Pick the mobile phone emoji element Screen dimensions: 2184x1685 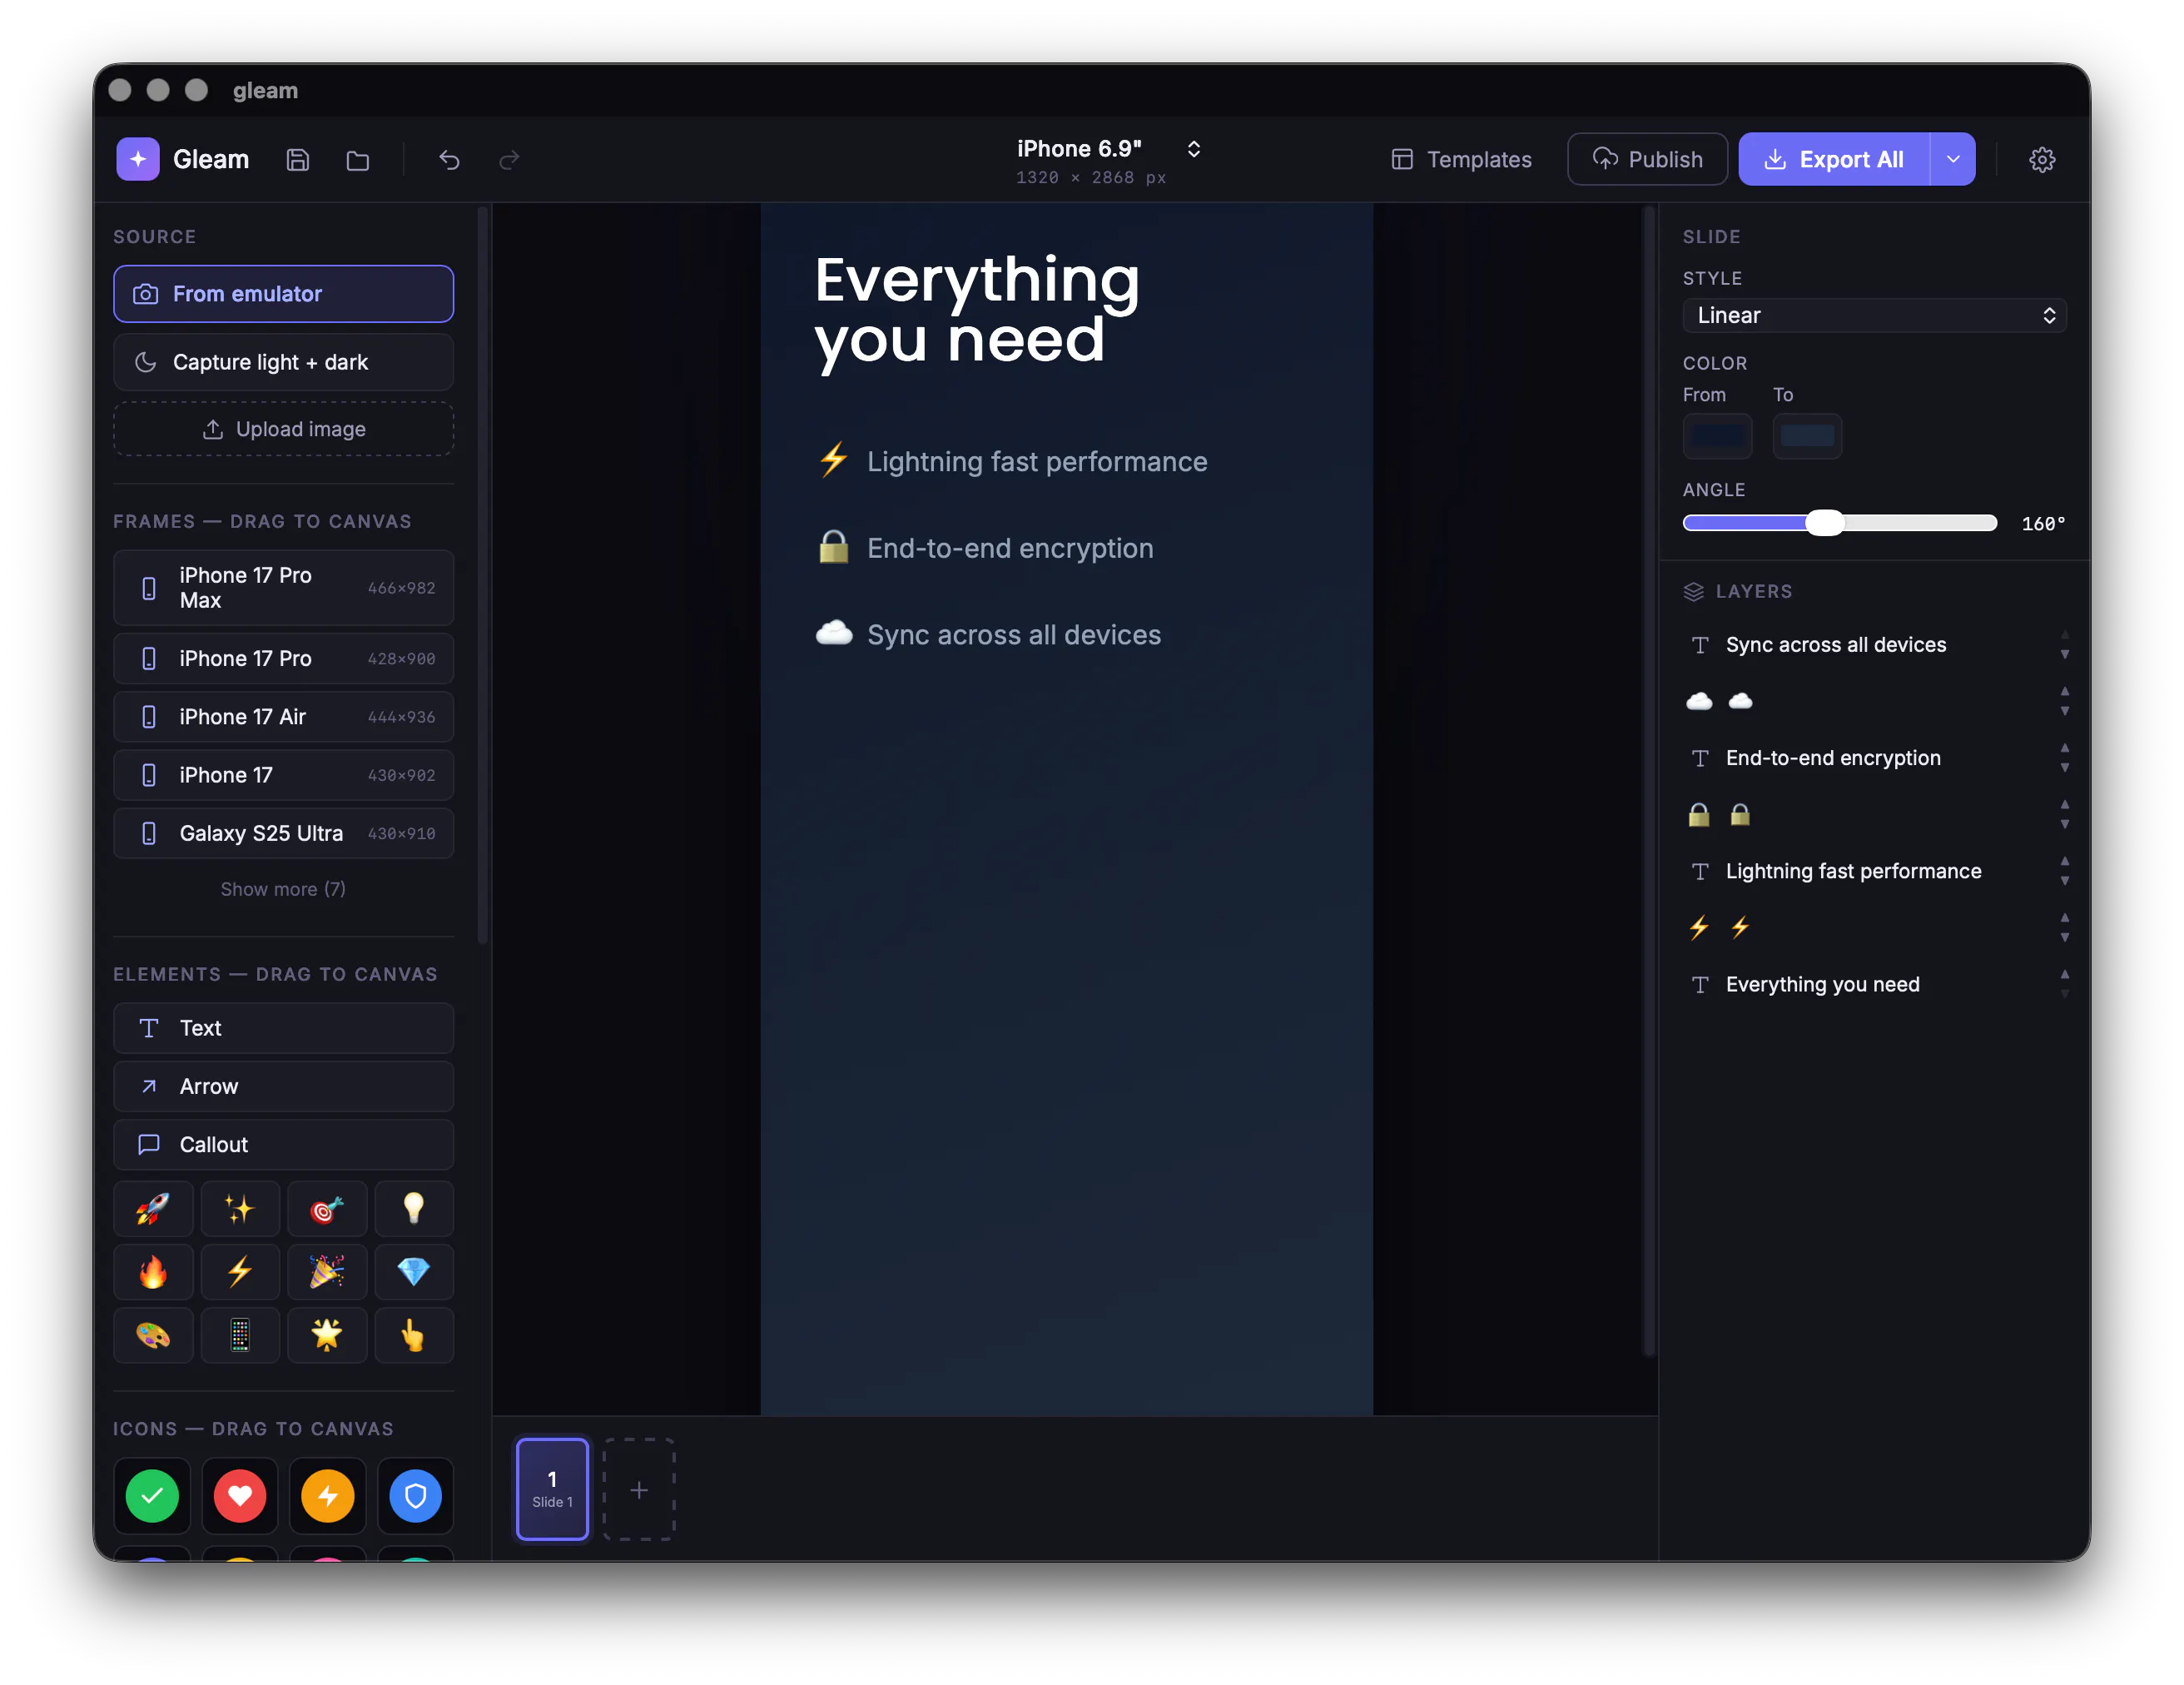pyautogui.click(x=240, y=1335)
